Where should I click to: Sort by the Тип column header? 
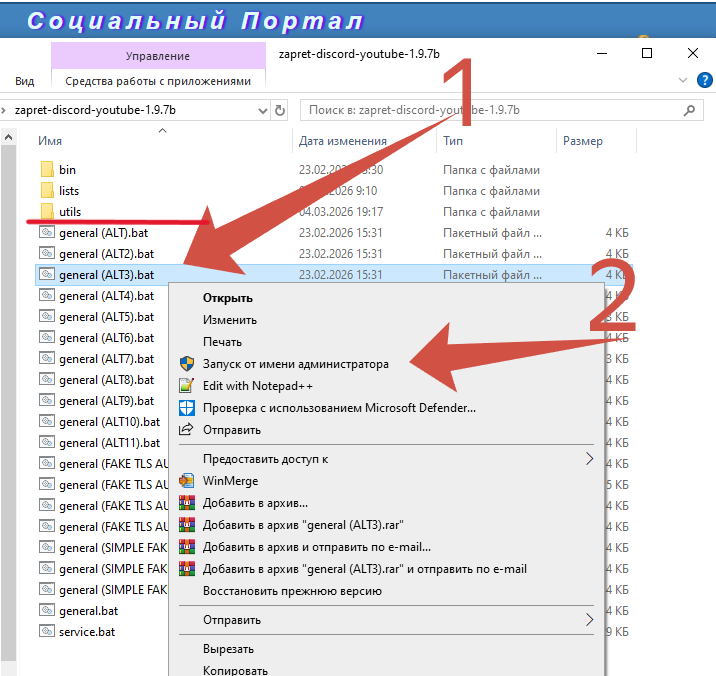click(x=453, y=141)
